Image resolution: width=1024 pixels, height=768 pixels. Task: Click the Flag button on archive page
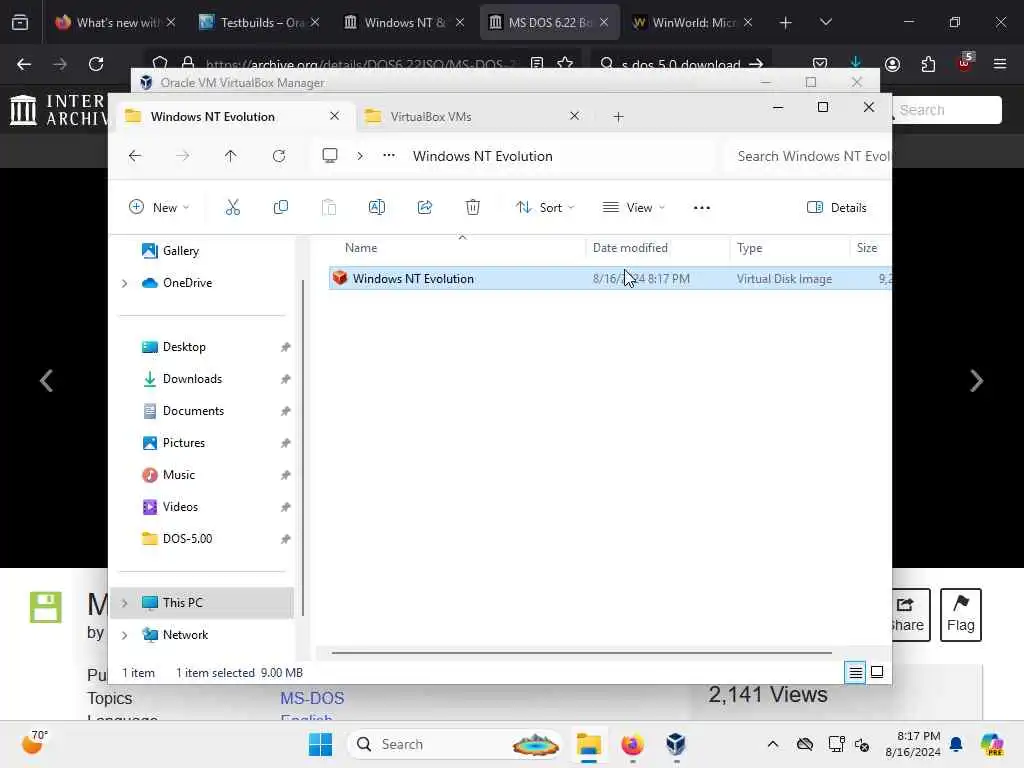961,615
